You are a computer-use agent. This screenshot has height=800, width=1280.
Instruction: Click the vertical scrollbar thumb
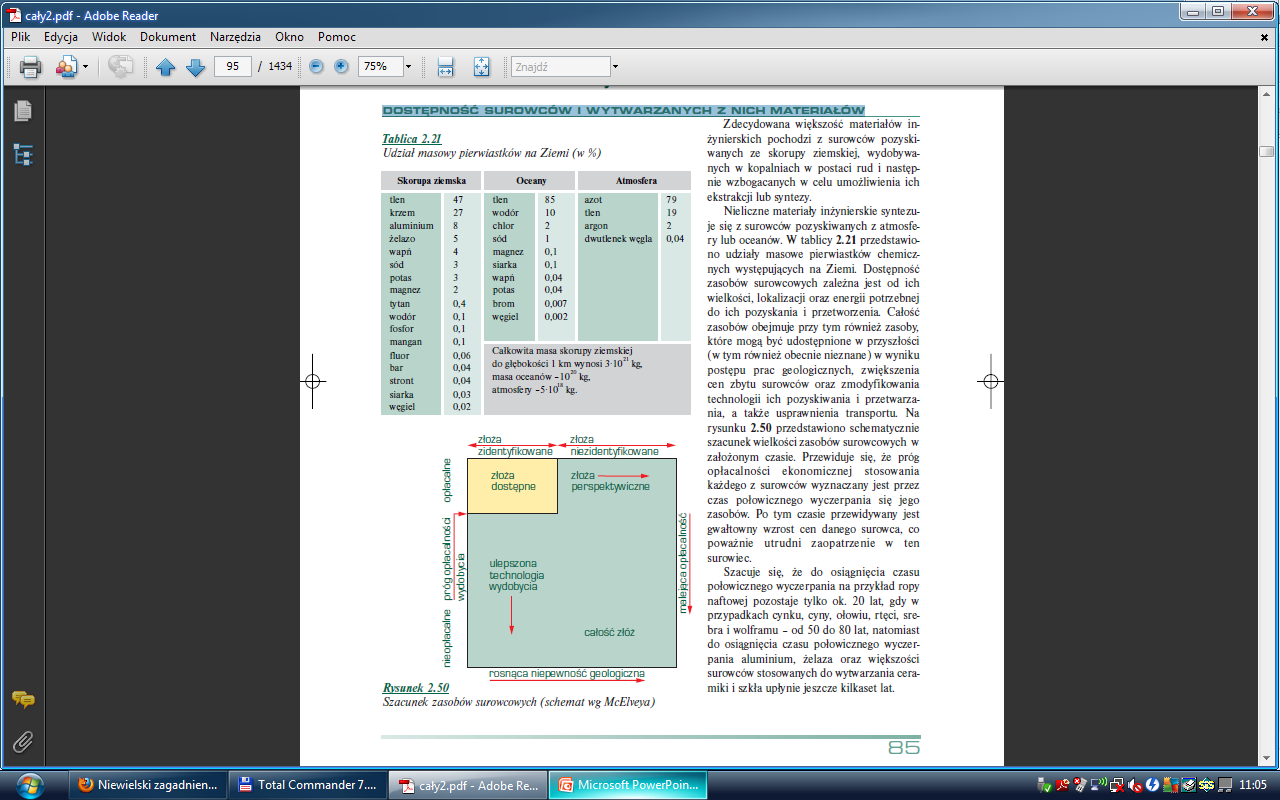coord(1266,152)
